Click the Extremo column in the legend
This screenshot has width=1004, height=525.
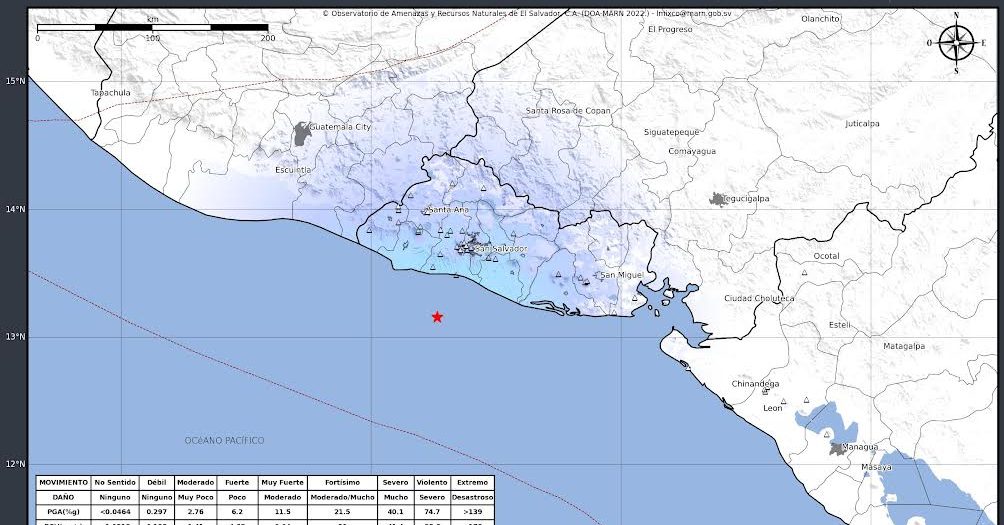point(472,482)
